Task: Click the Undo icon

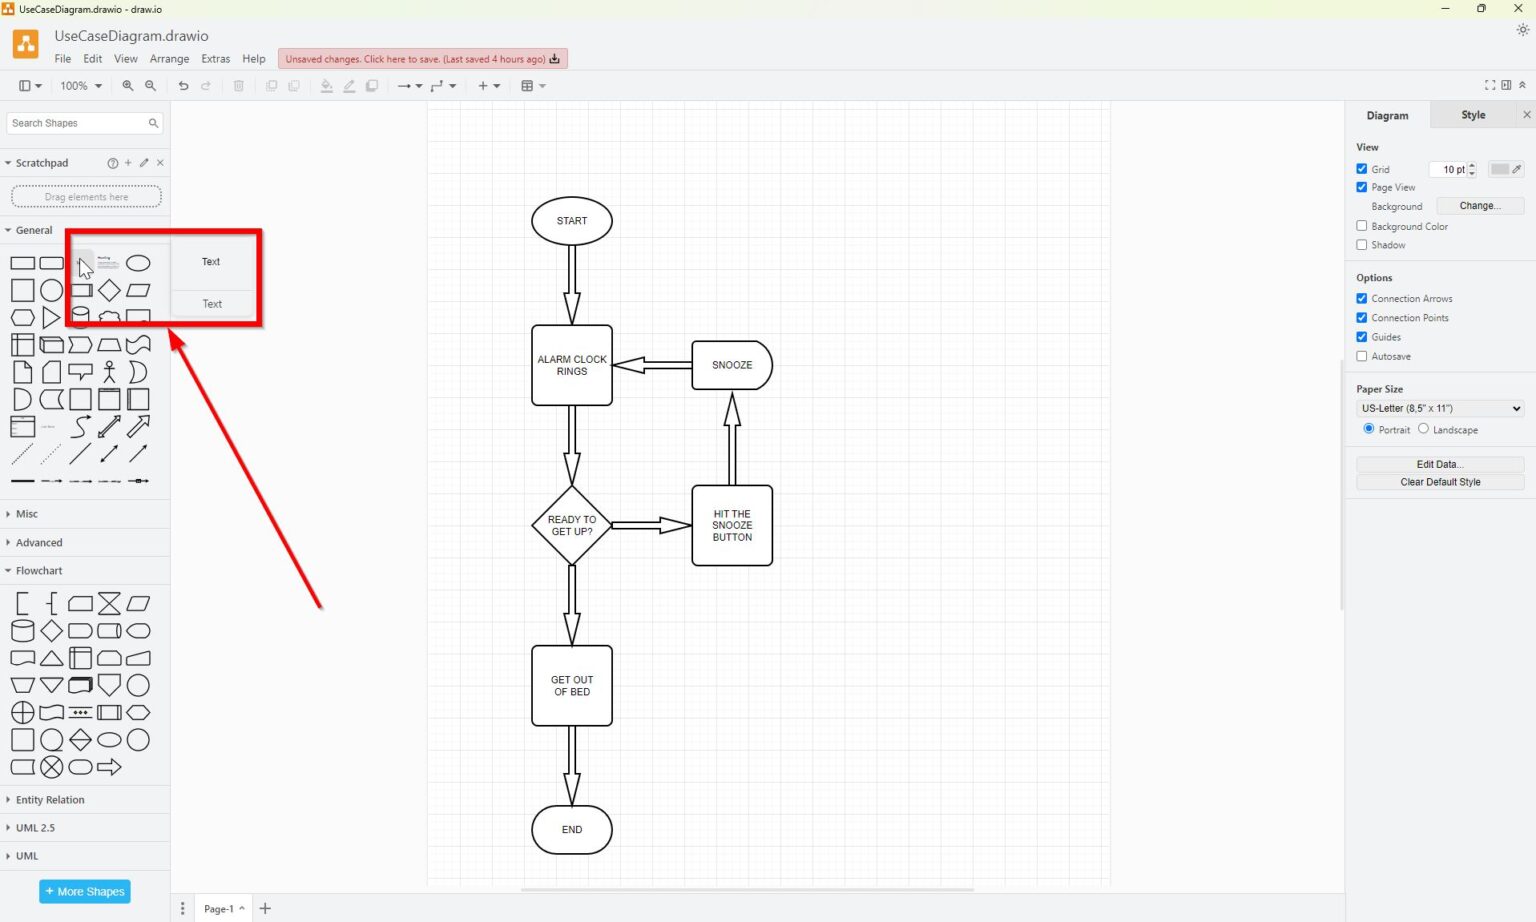Action: coord(183,86)
